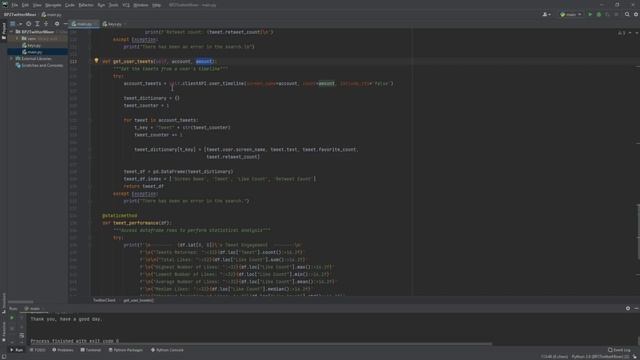Click the main.py breadcrumb in navigation bar

52,15
